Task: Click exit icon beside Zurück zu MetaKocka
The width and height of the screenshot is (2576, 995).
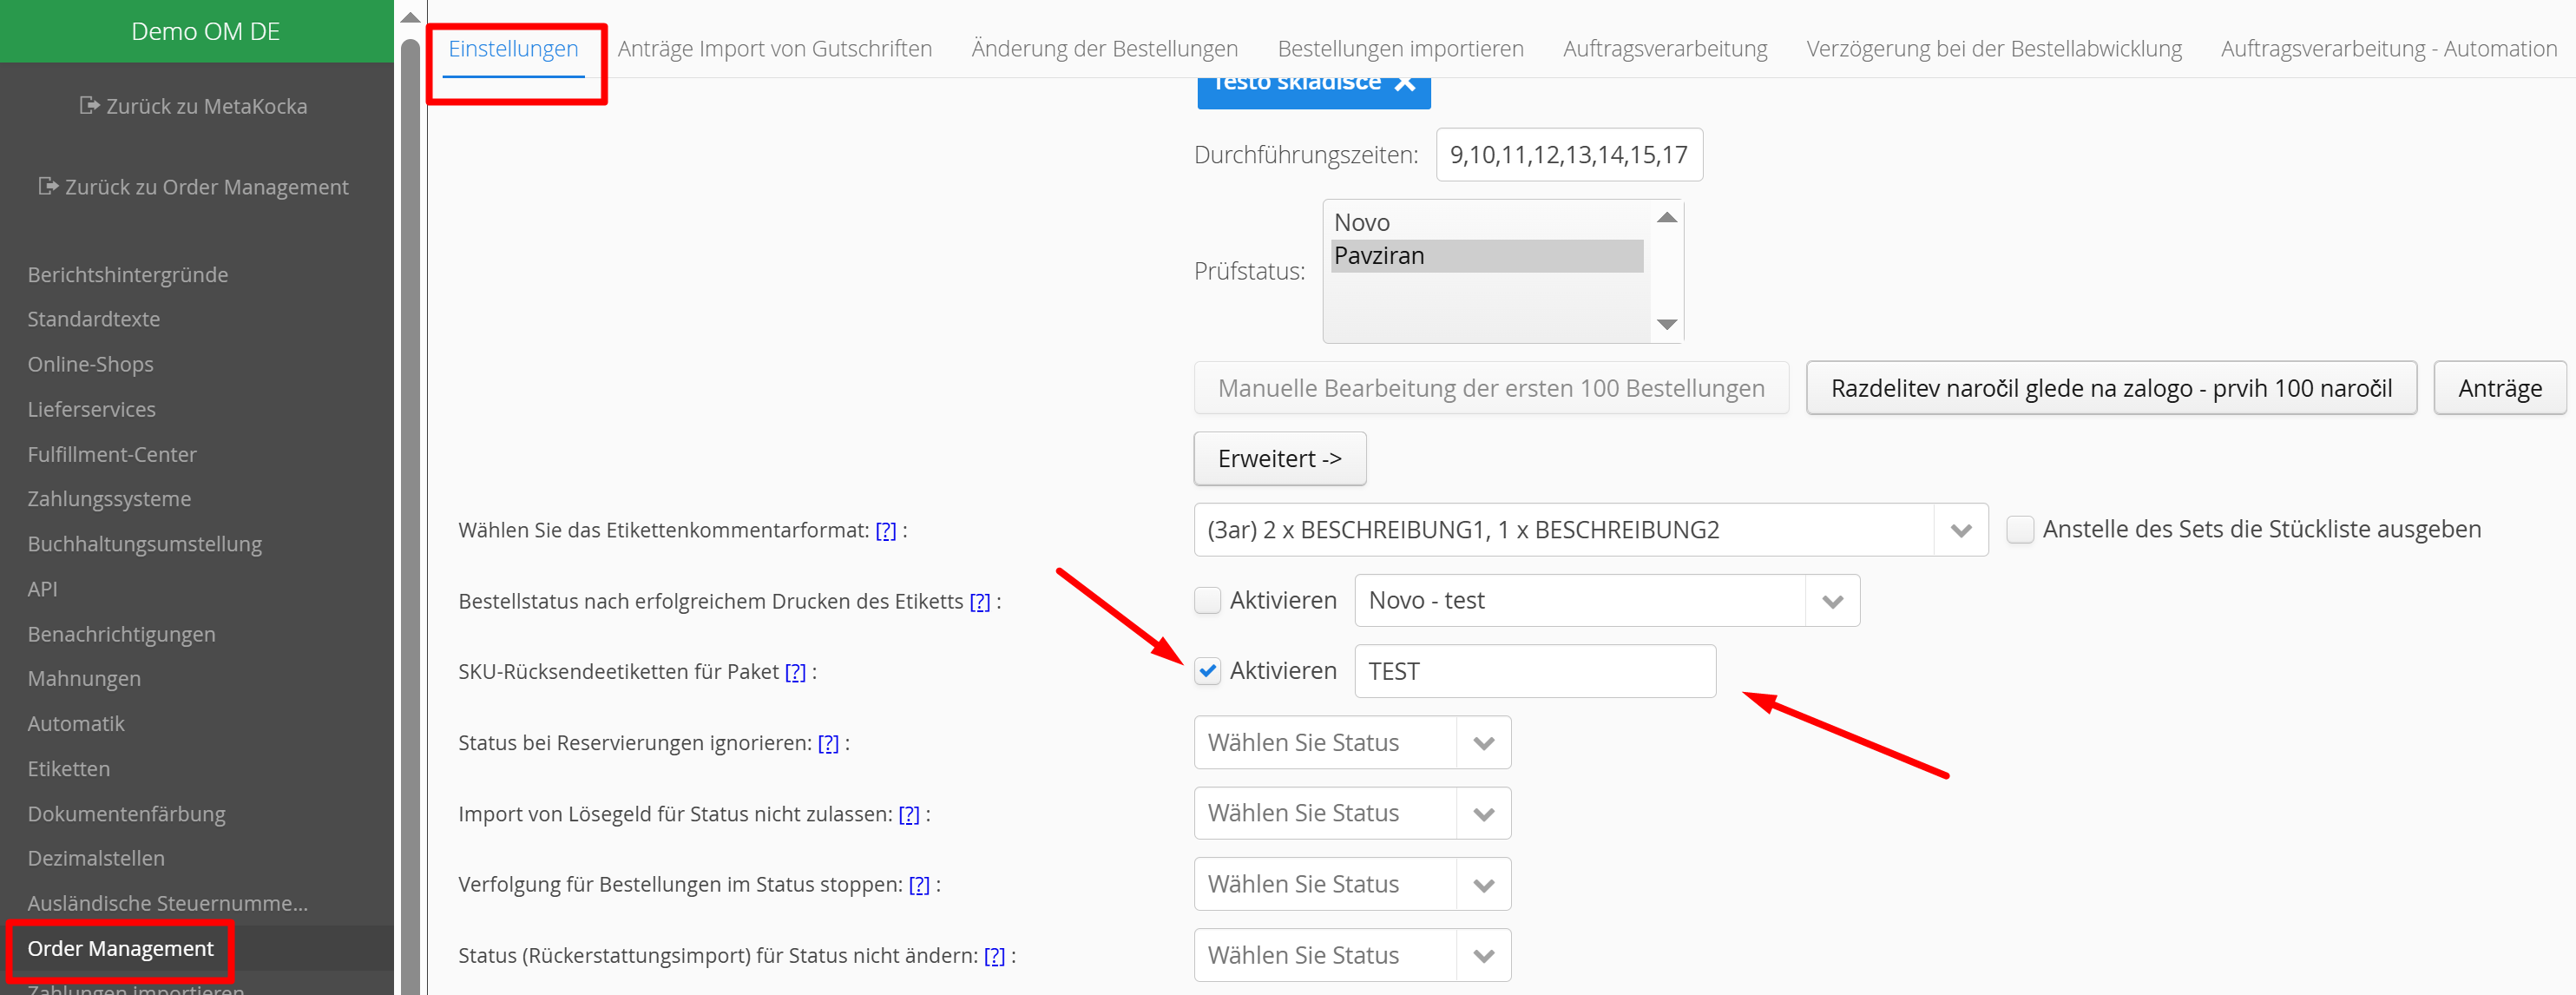Action: pos(89,105)
